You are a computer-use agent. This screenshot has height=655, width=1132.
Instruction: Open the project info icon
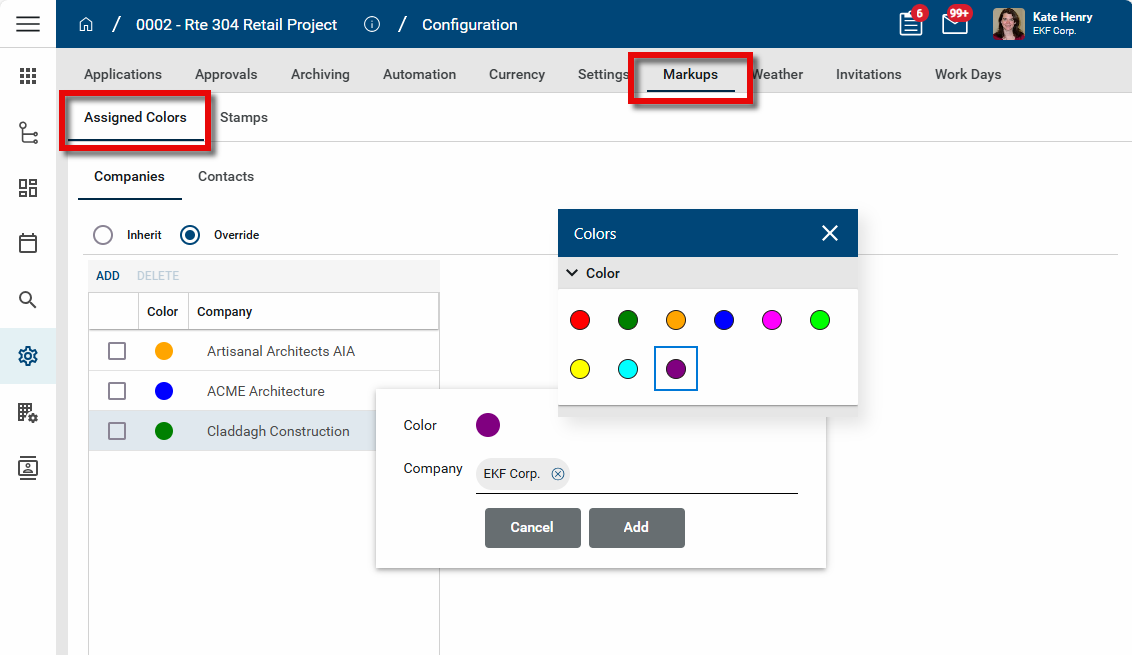click(372, 25)
